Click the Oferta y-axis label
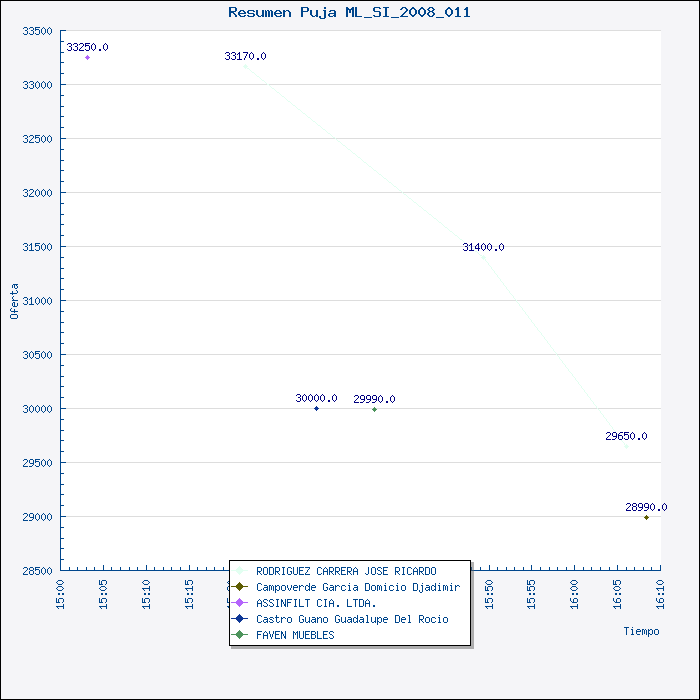The height and width of the screenshot is (700, 700). click(x=14, y=301)
